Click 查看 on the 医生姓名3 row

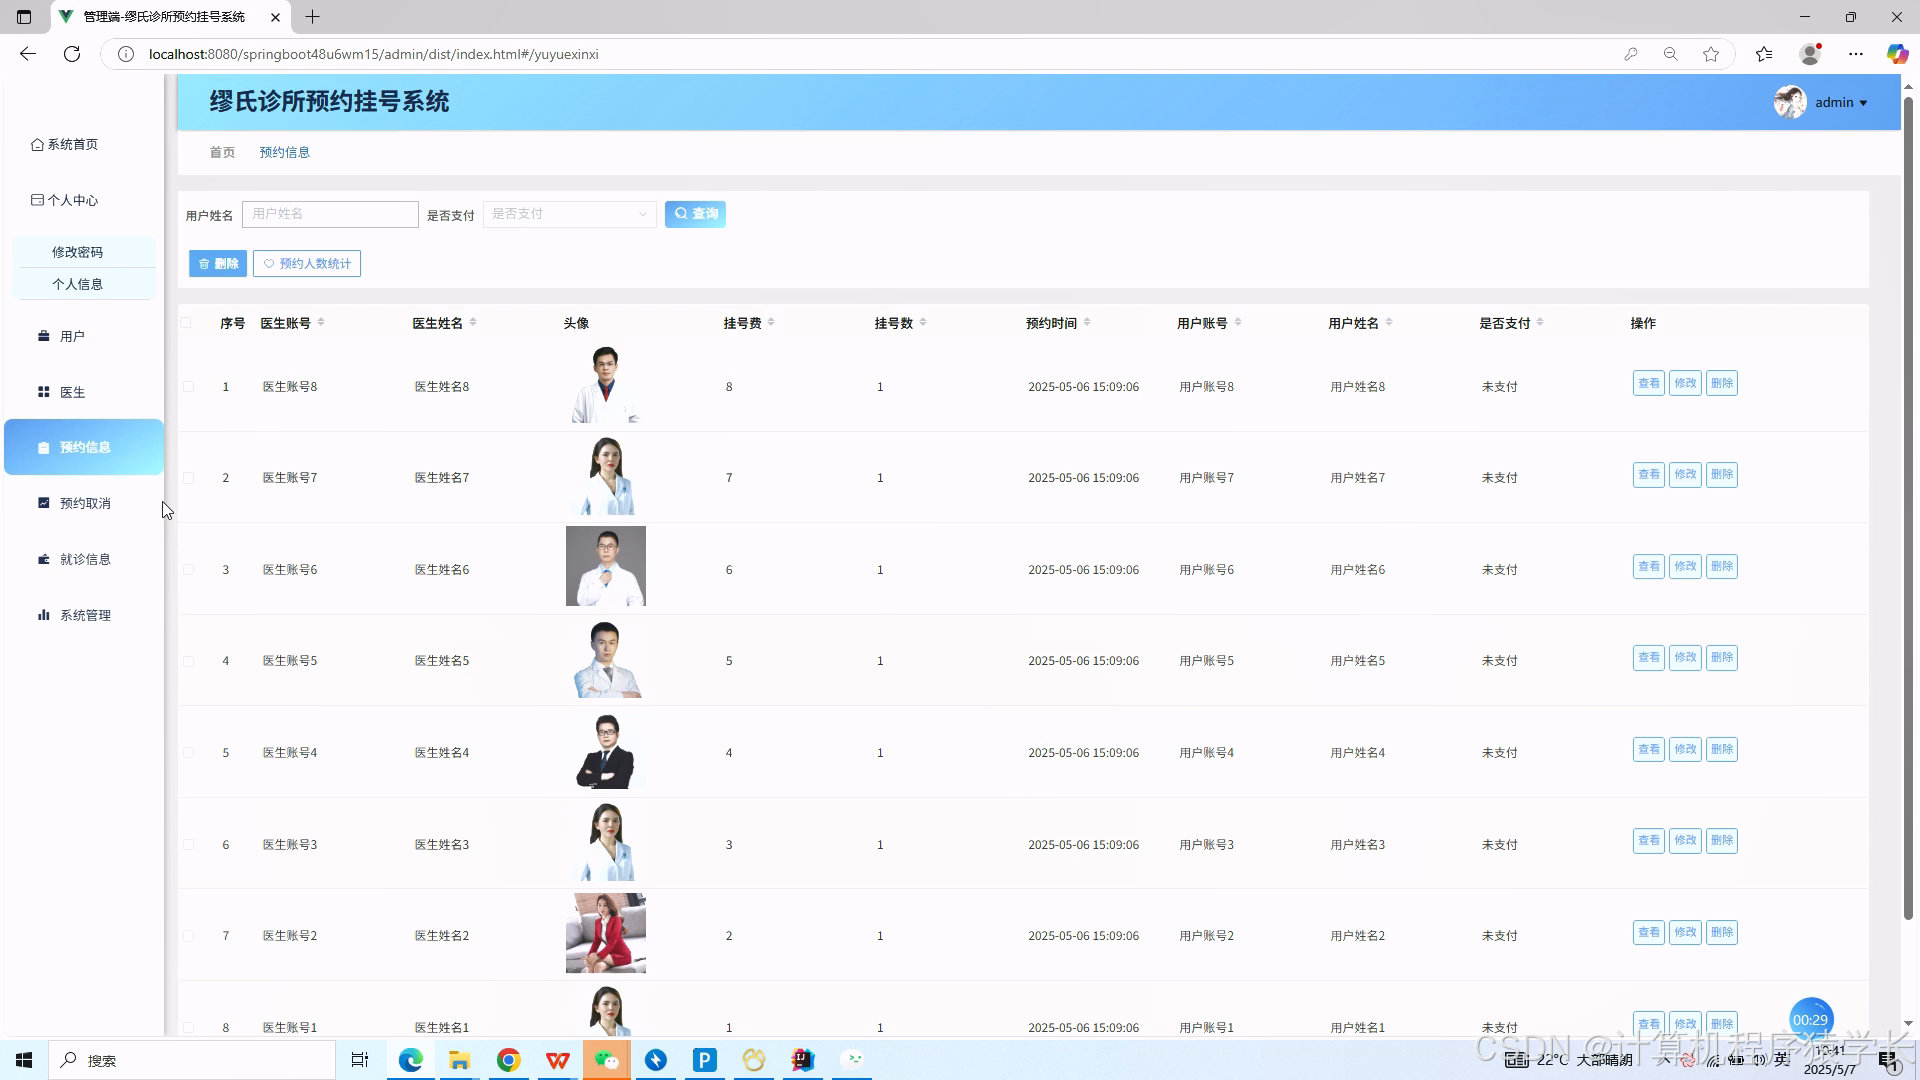click(1648, 840)
